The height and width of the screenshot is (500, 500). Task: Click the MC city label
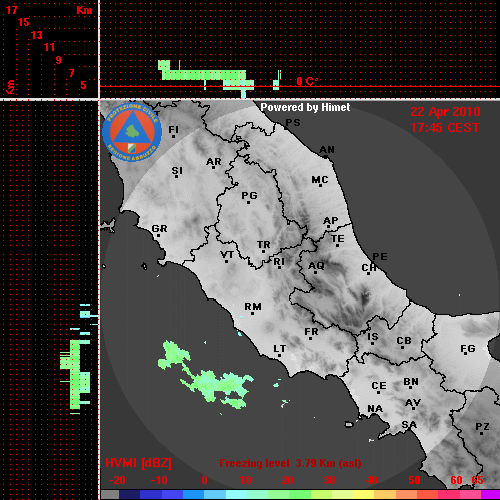point(320,180)
